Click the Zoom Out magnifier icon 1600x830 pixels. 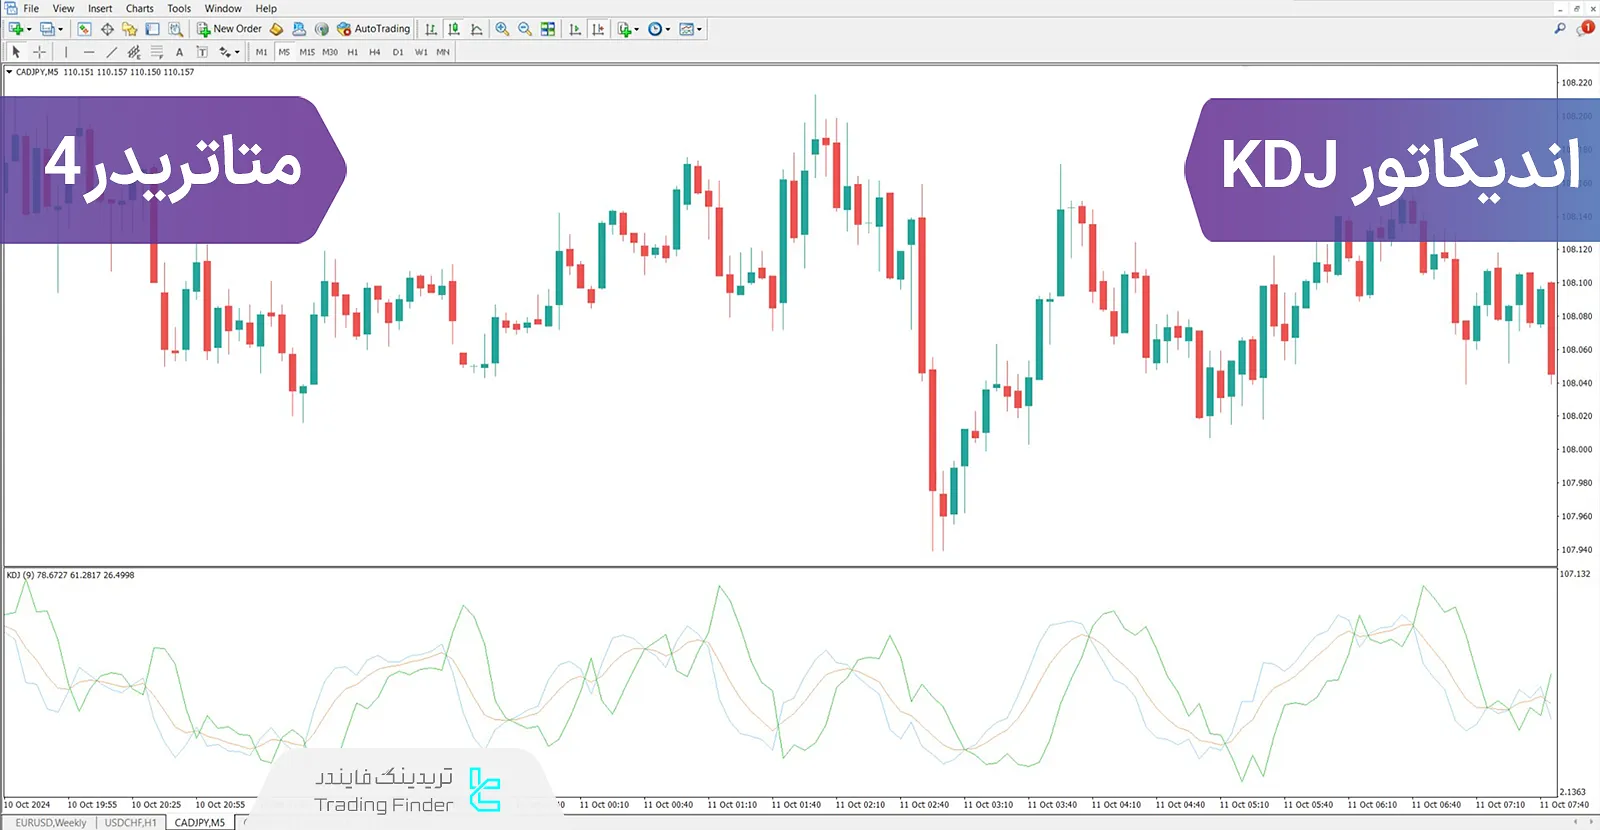(525, 29)
